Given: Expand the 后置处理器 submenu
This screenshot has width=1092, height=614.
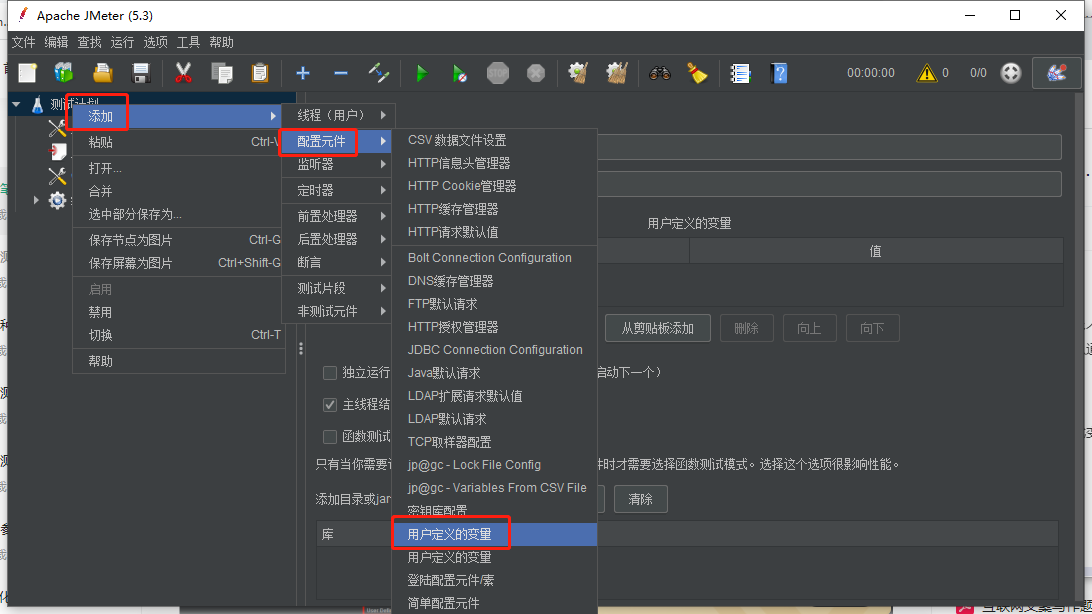Looking at the screenshot, I should (338, 239).
